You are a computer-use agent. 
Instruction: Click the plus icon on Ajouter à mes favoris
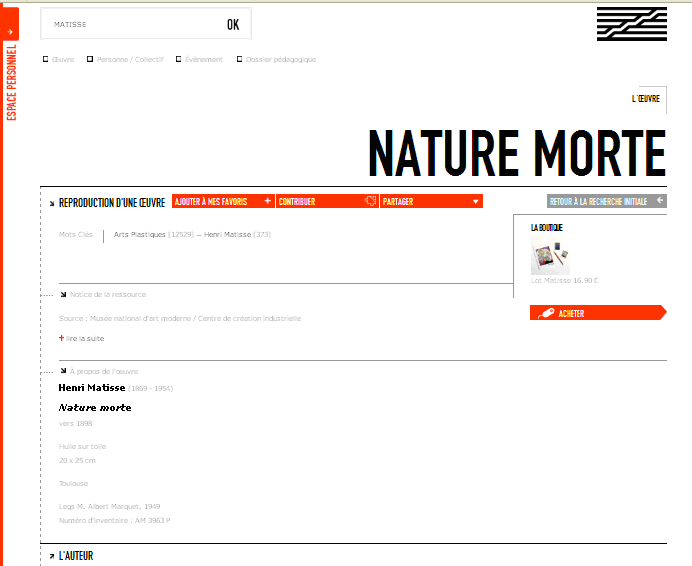click(267, 201)
